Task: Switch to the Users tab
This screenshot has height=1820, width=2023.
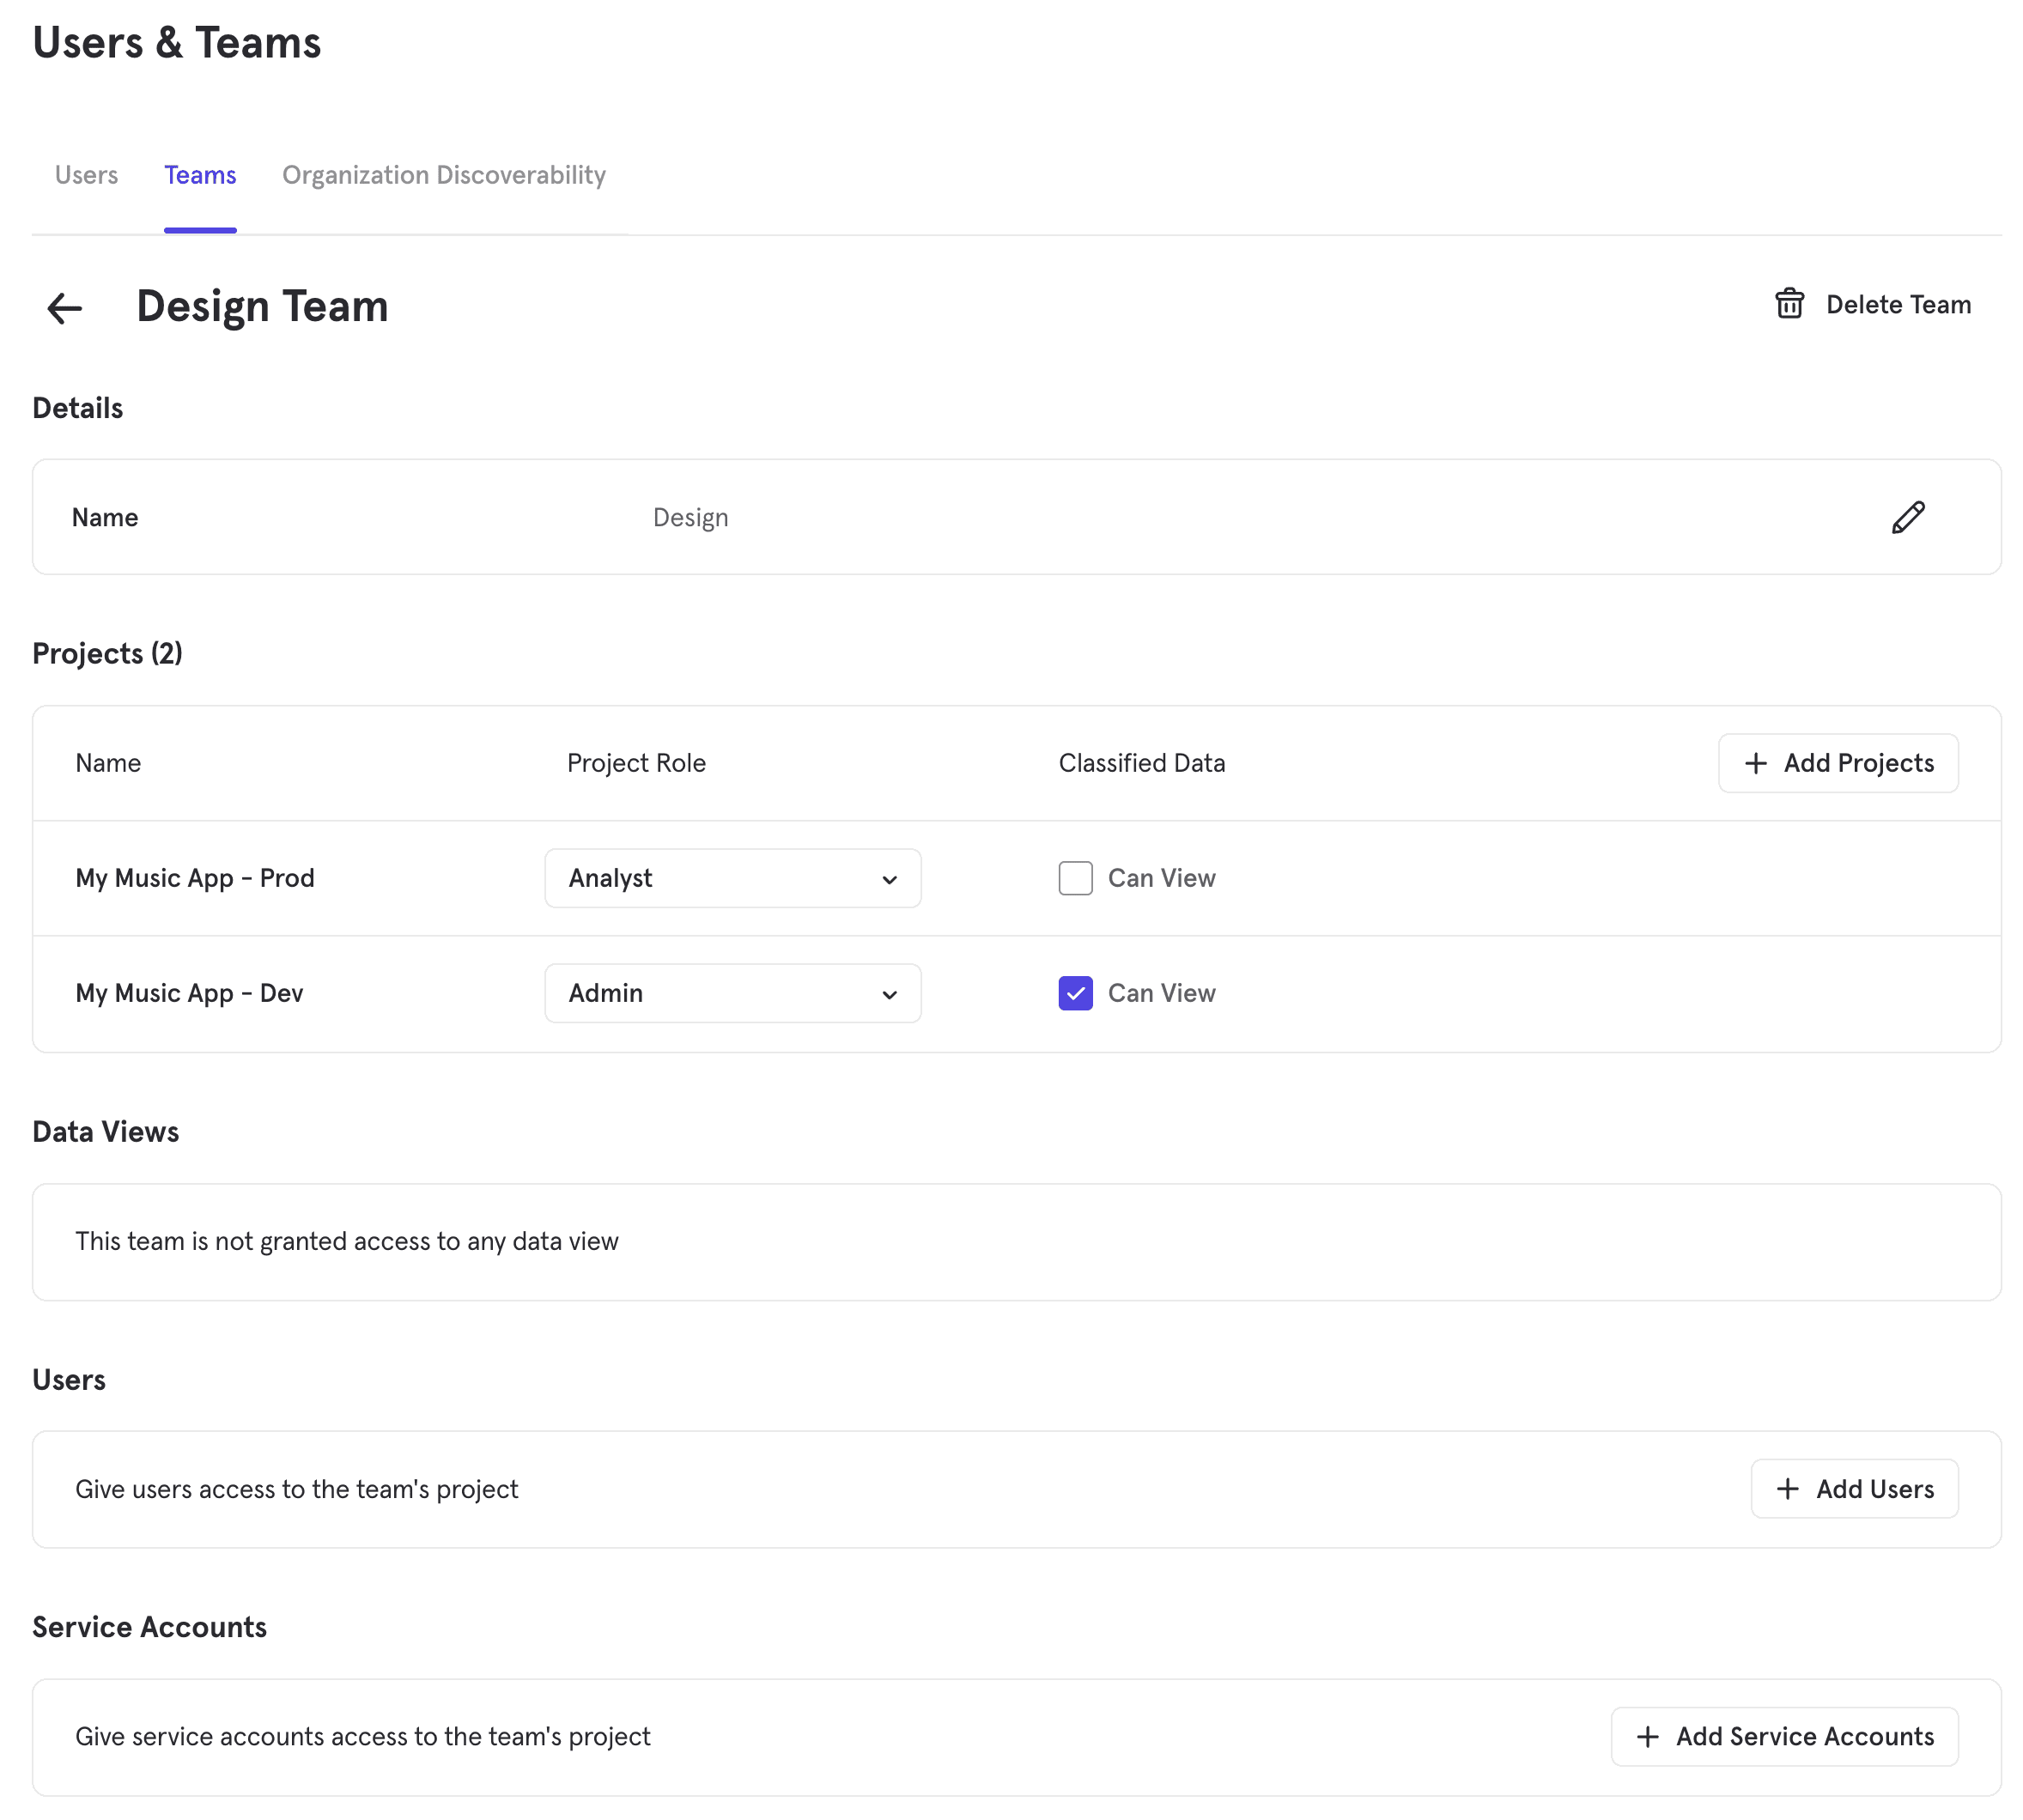Action: click(86, 175)
